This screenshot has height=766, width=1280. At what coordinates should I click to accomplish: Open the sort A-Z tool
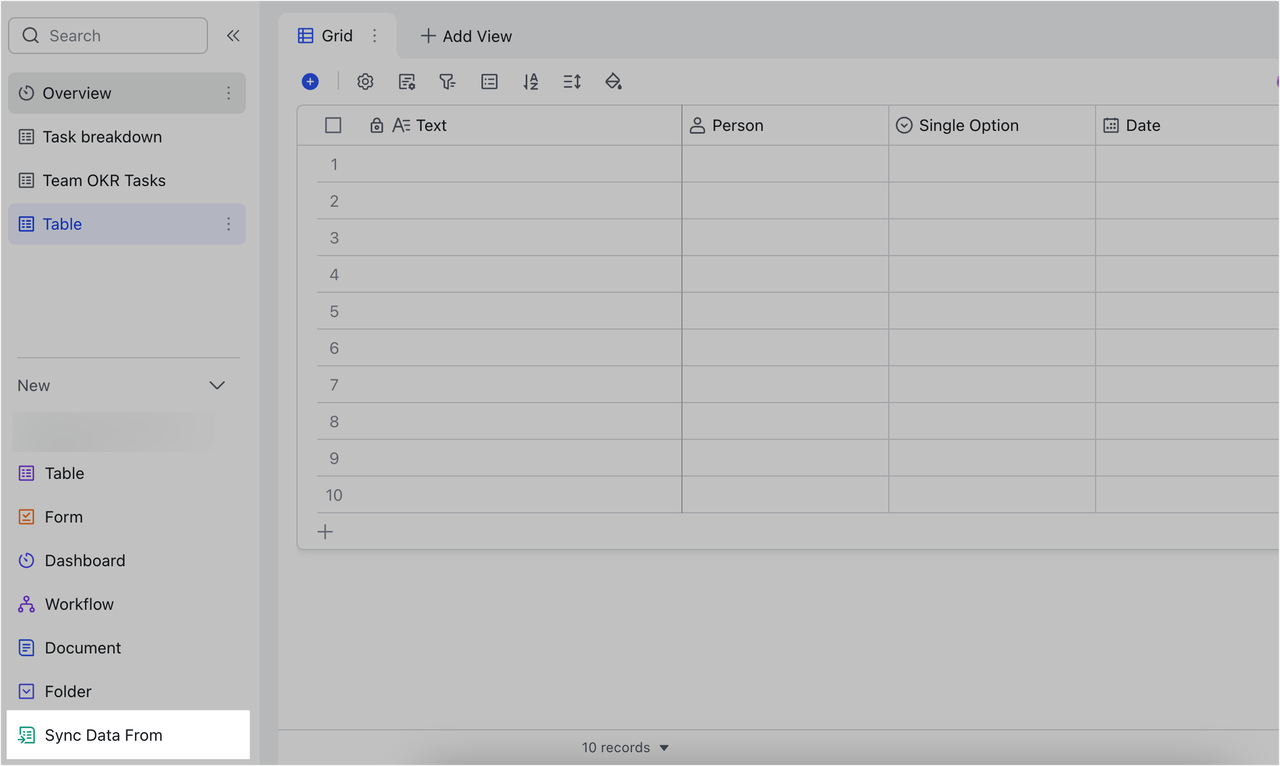click(x=530, y=81)
